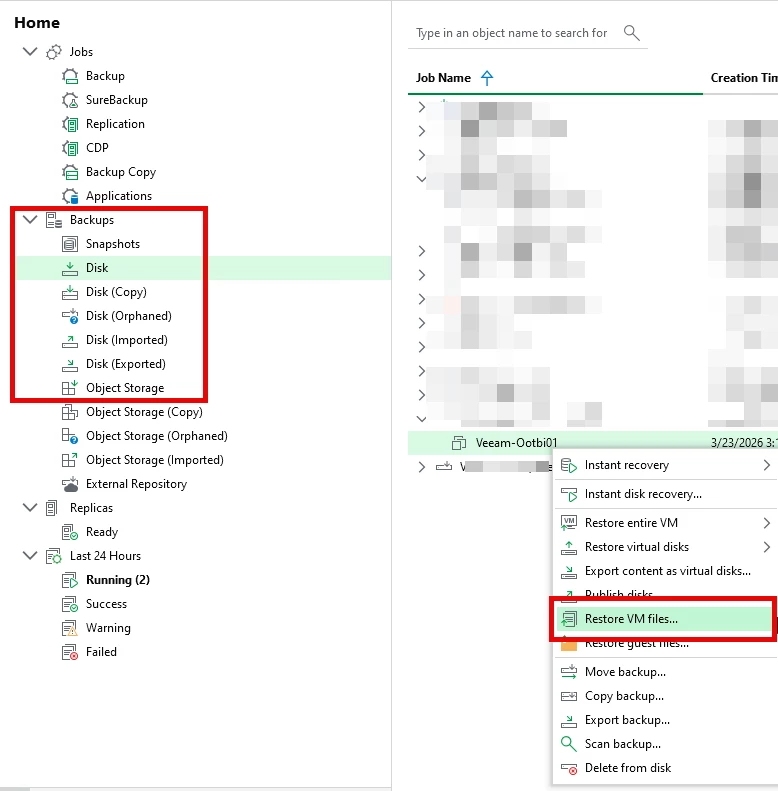Click the Delete from disk icon
The height and width of the screenshot is (791, 778).
(569, 768)
